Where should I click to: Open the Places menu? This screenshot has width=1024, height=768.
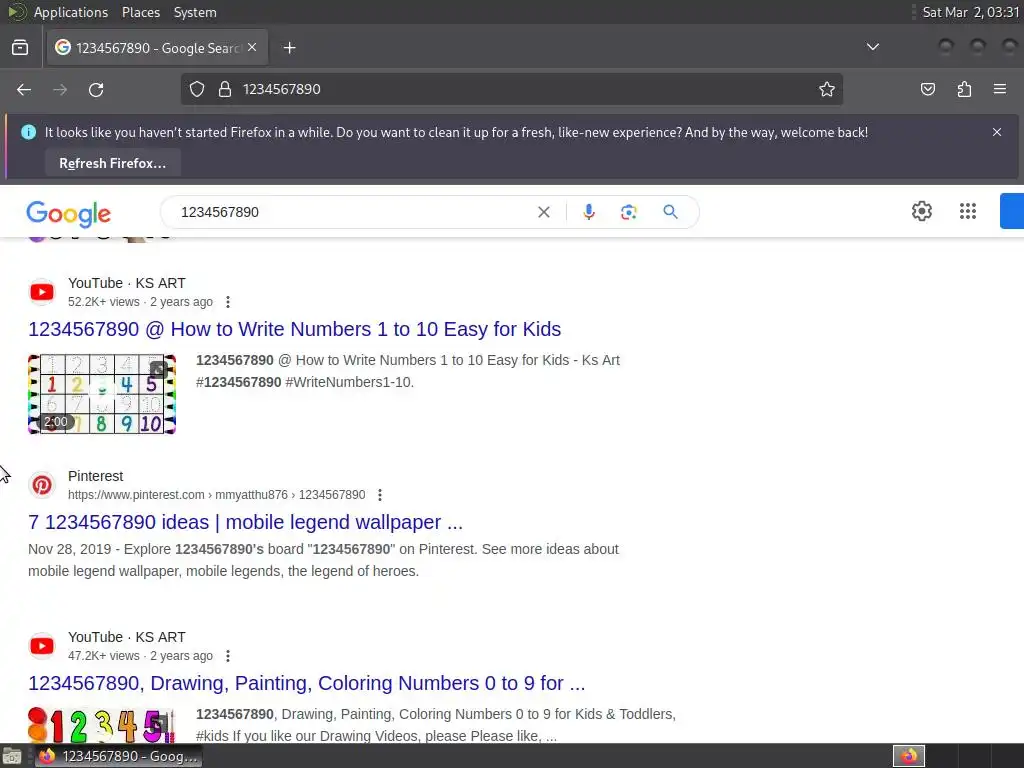point(140,12)
